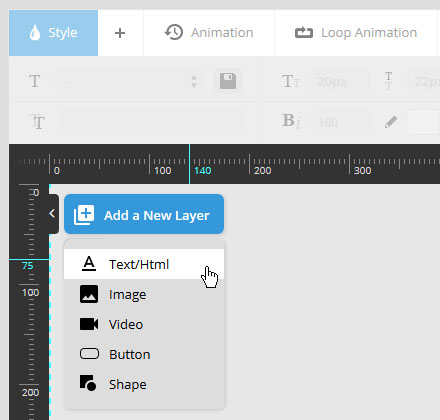Open the Loop Animation tab
This screenshot has width=440, height=420.
(x=356, y=33)
